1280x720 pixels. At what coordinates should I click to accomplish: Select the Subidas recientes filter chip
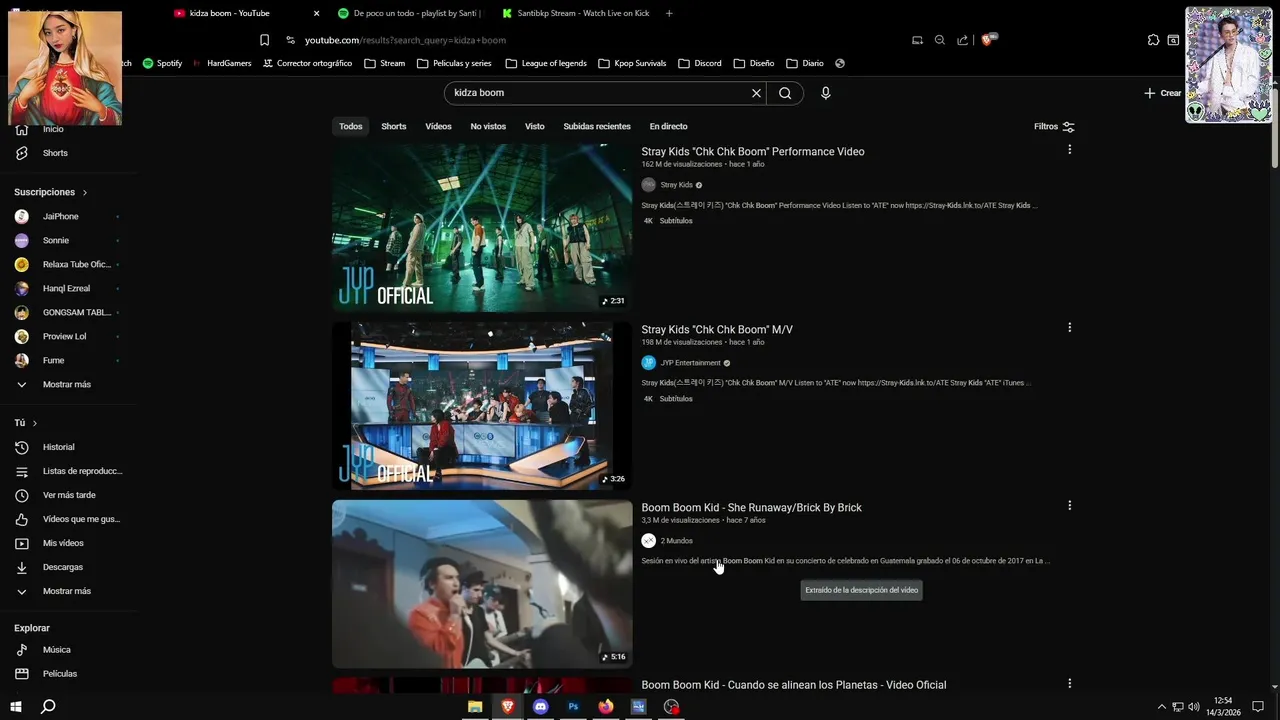(x=597, y=127)
